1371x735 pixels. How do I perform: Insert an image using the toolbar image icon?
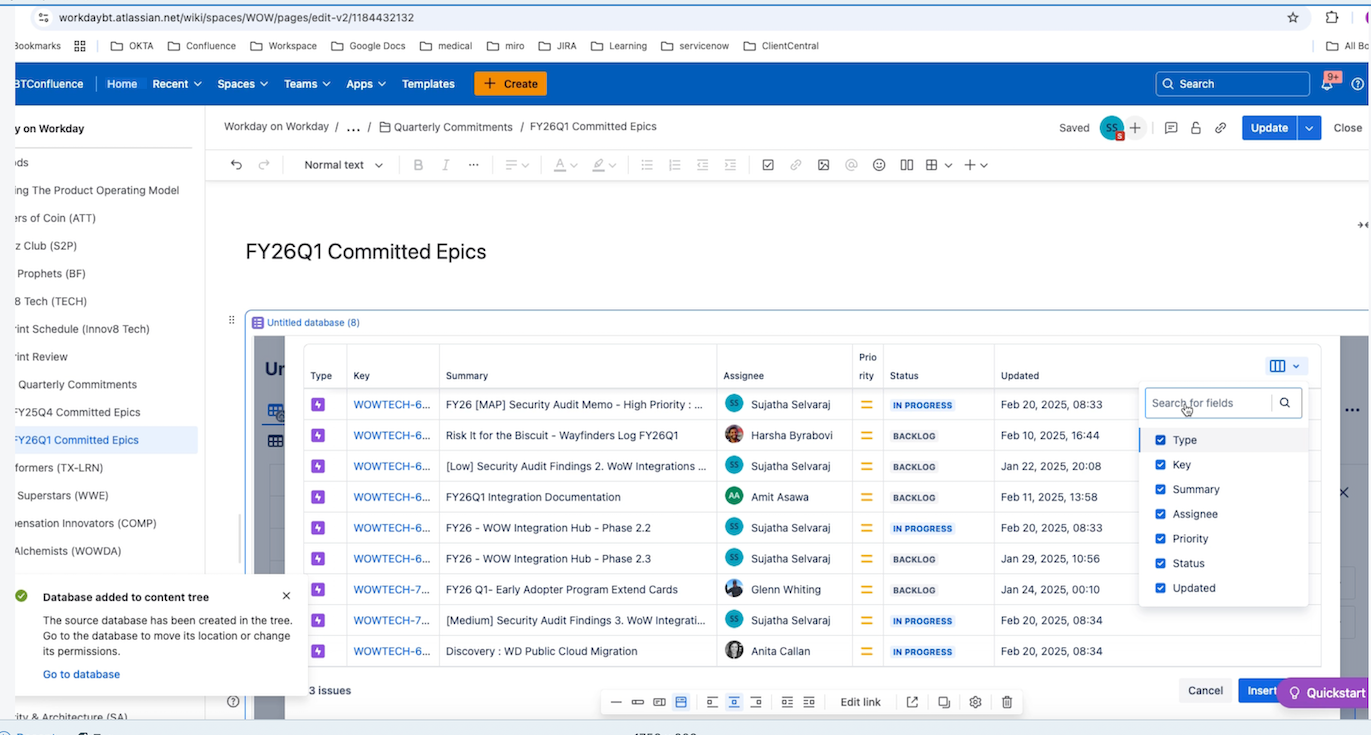[x=823, y=165]
